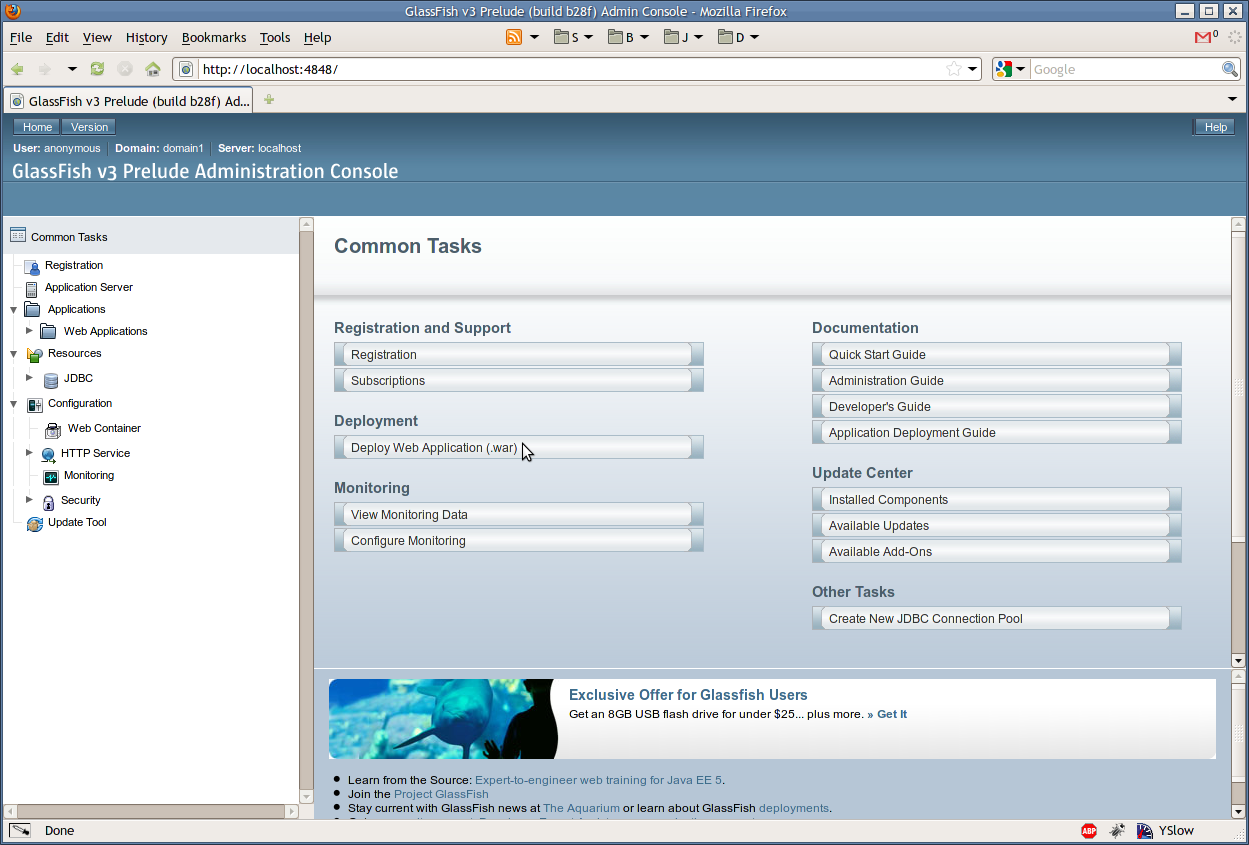Expand the Web Applications tree node
1249x845 pixels.
point(29,331)
